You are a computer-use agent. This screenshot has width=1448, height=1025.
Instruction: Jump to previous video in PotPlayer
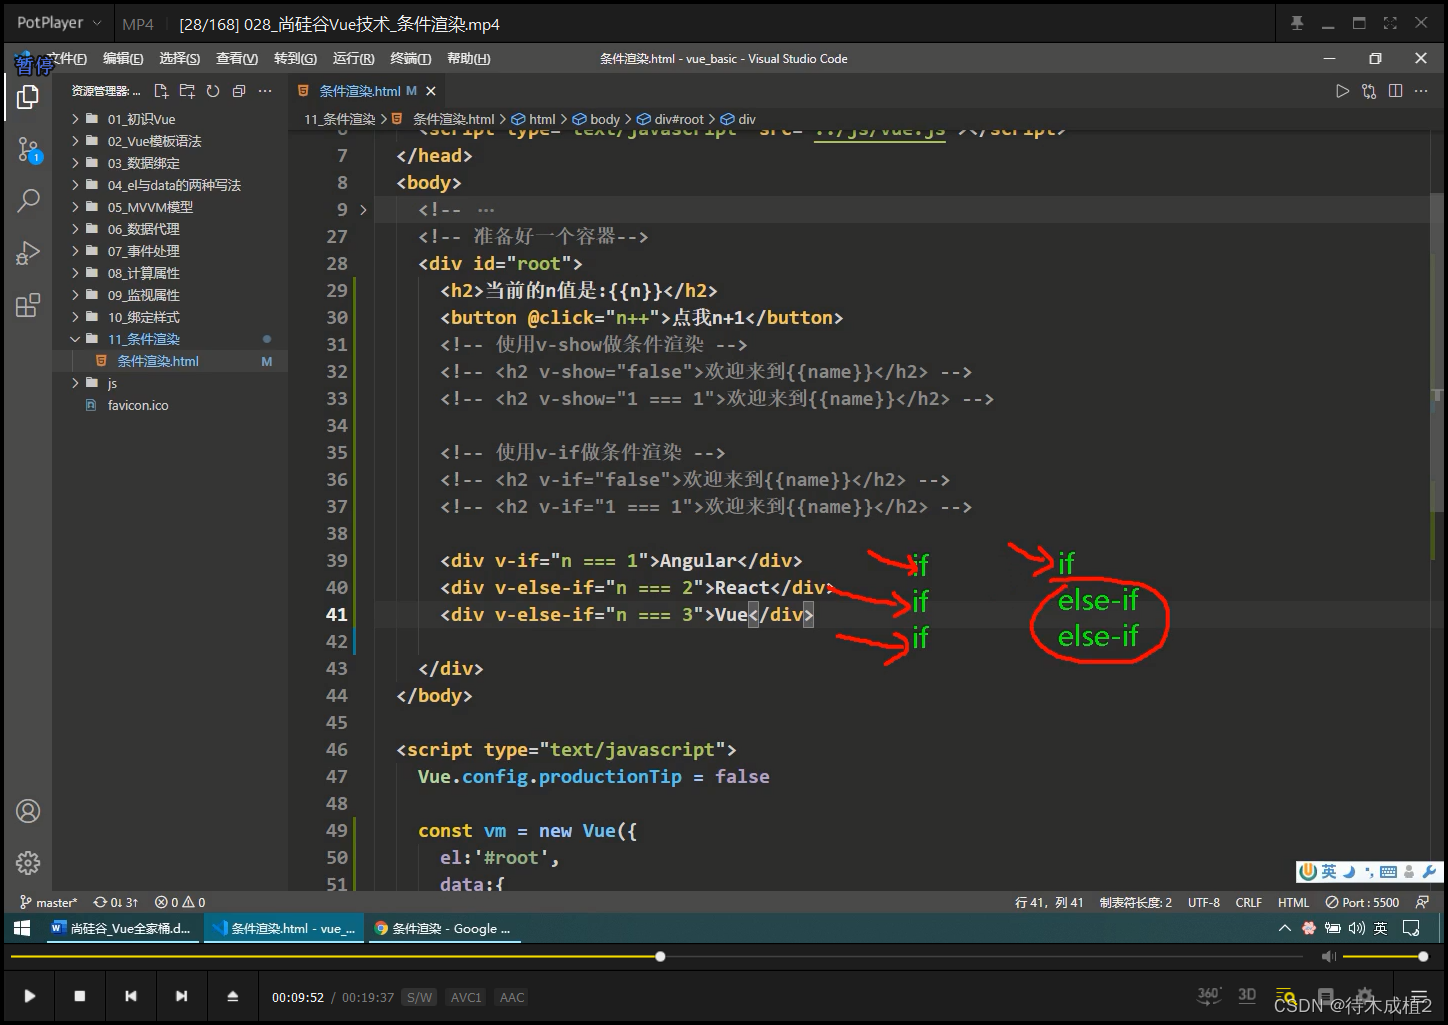(x=131, y=996)
